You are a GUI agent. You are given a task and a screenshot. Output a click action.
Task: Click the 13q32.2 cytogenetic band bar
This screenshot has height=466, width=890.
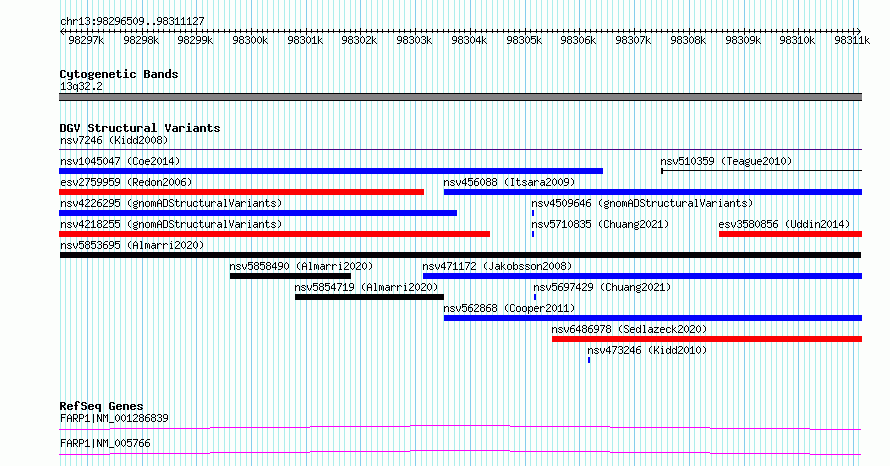click(460, 97)
